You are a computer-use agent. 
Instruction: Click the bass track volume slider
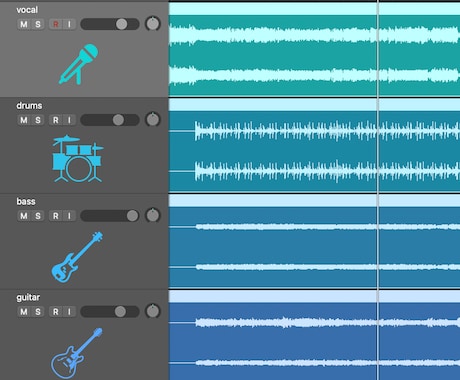(110, 216)
